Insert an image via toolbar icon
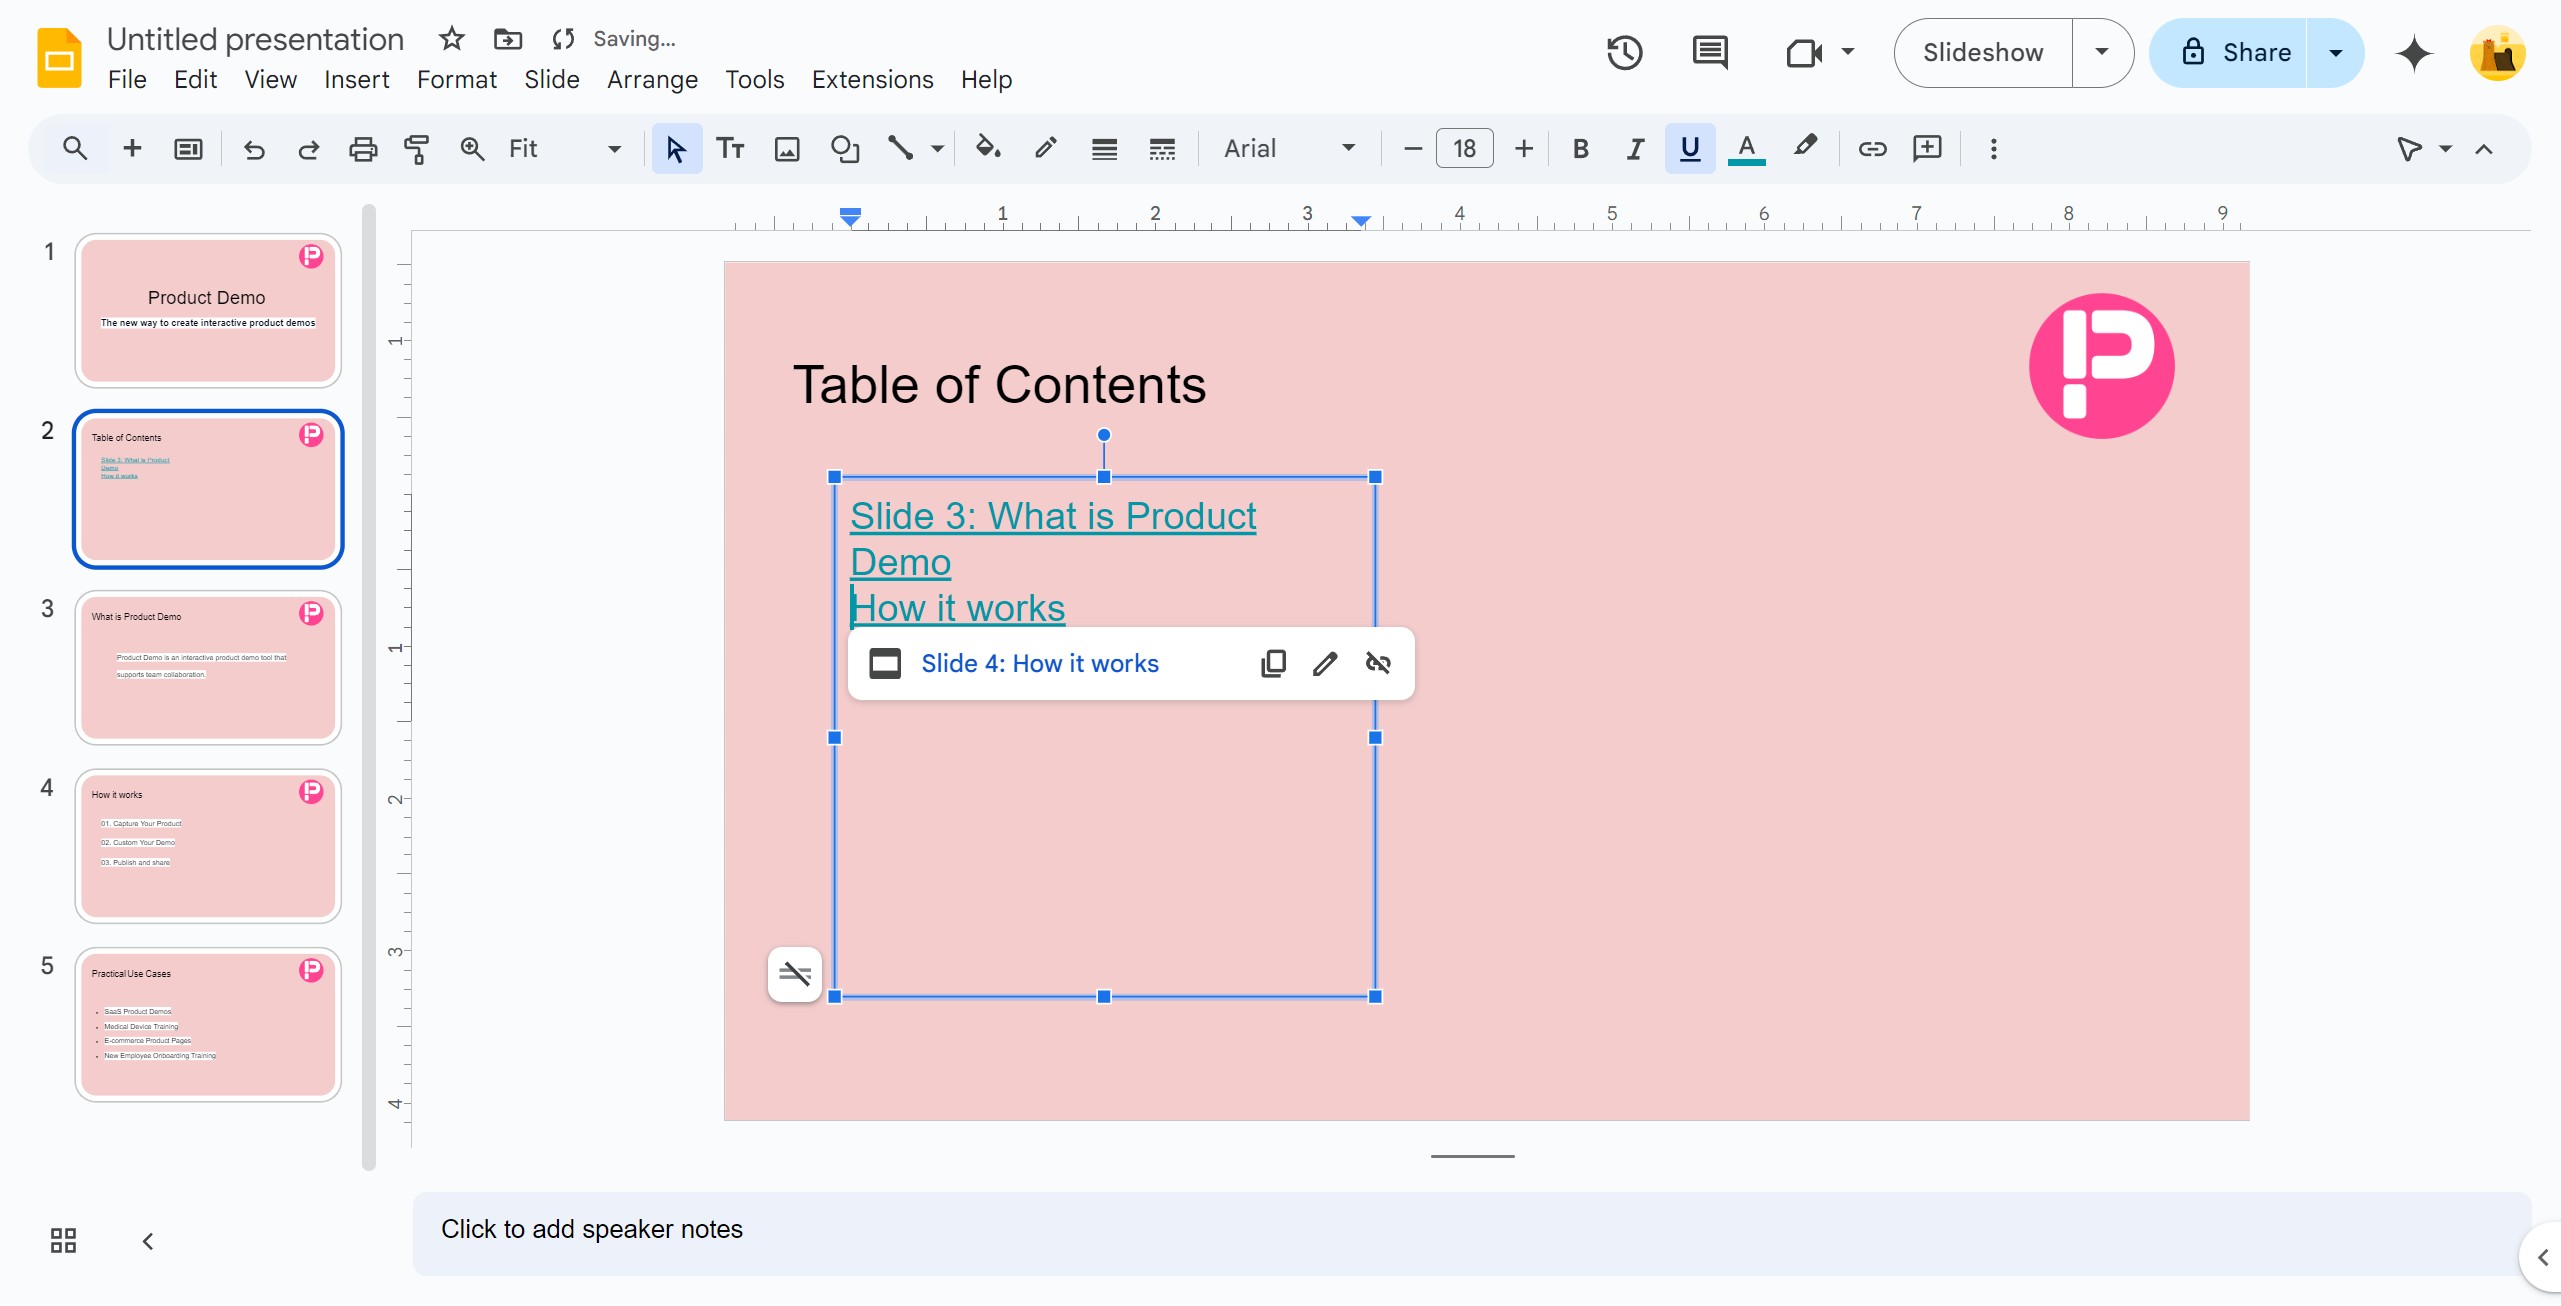The height and width of the screenshot is (1306, 2561). point(788,149)
